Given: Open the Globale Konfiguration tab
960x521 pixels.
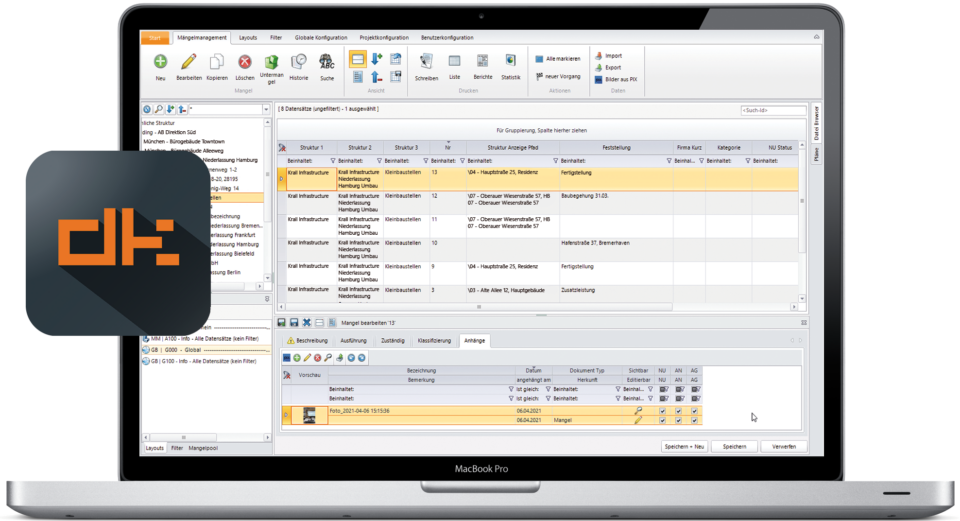Looking at the screenshot, I should (321, 38).
